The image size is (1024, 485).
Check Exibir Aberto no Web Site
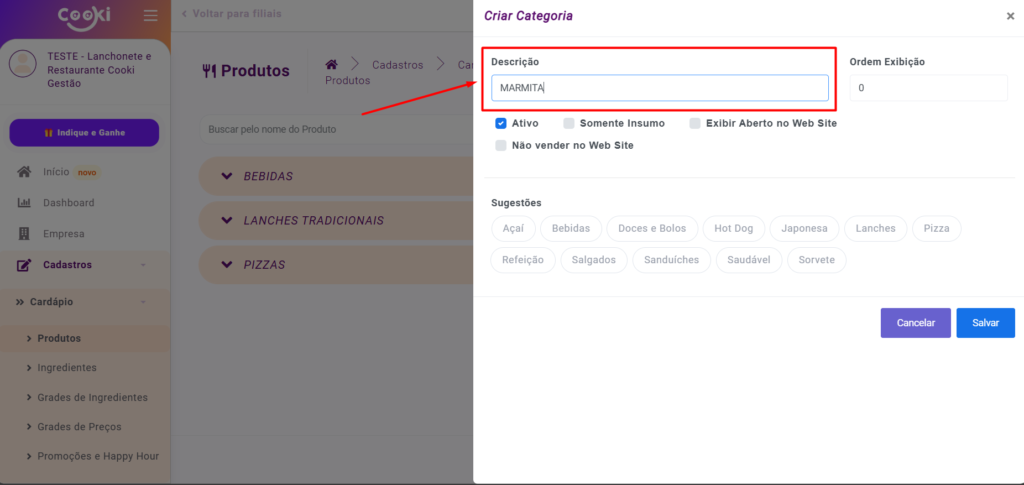695,123
